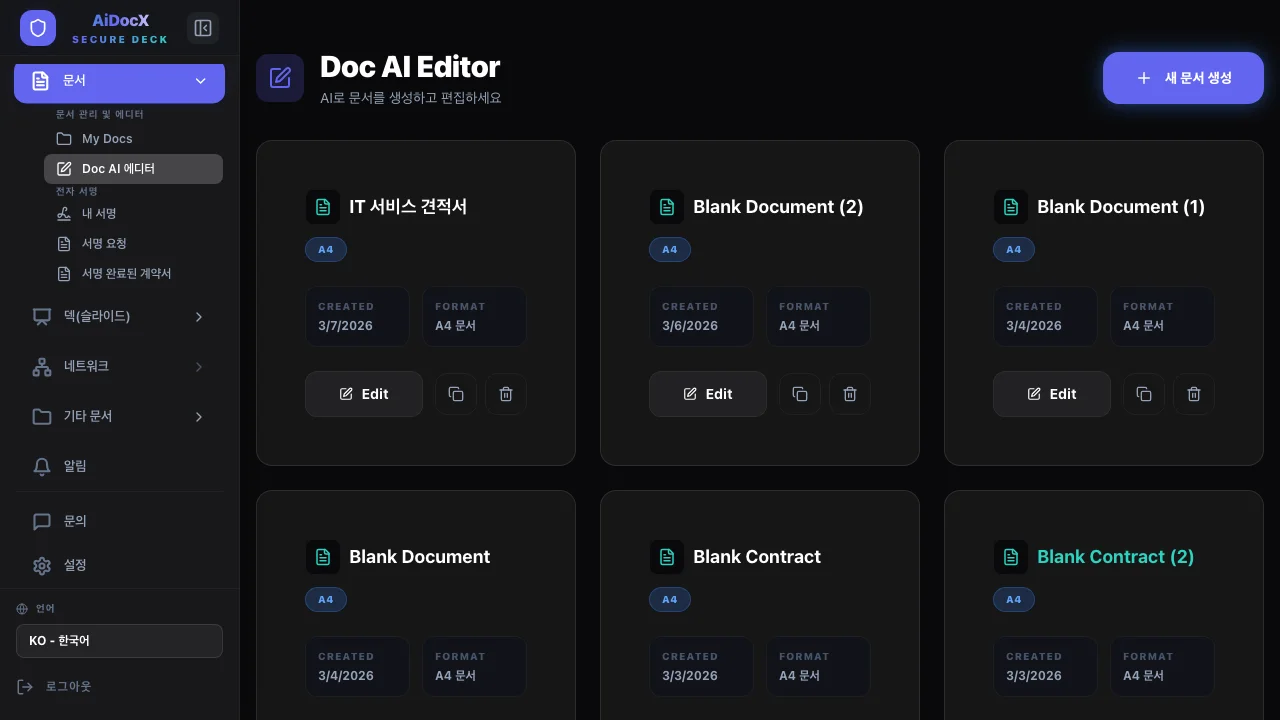Toggle the sidebar collapse icon
Image resolution: width=1280 pixels, height=720 pixels.
pos(203,28)
